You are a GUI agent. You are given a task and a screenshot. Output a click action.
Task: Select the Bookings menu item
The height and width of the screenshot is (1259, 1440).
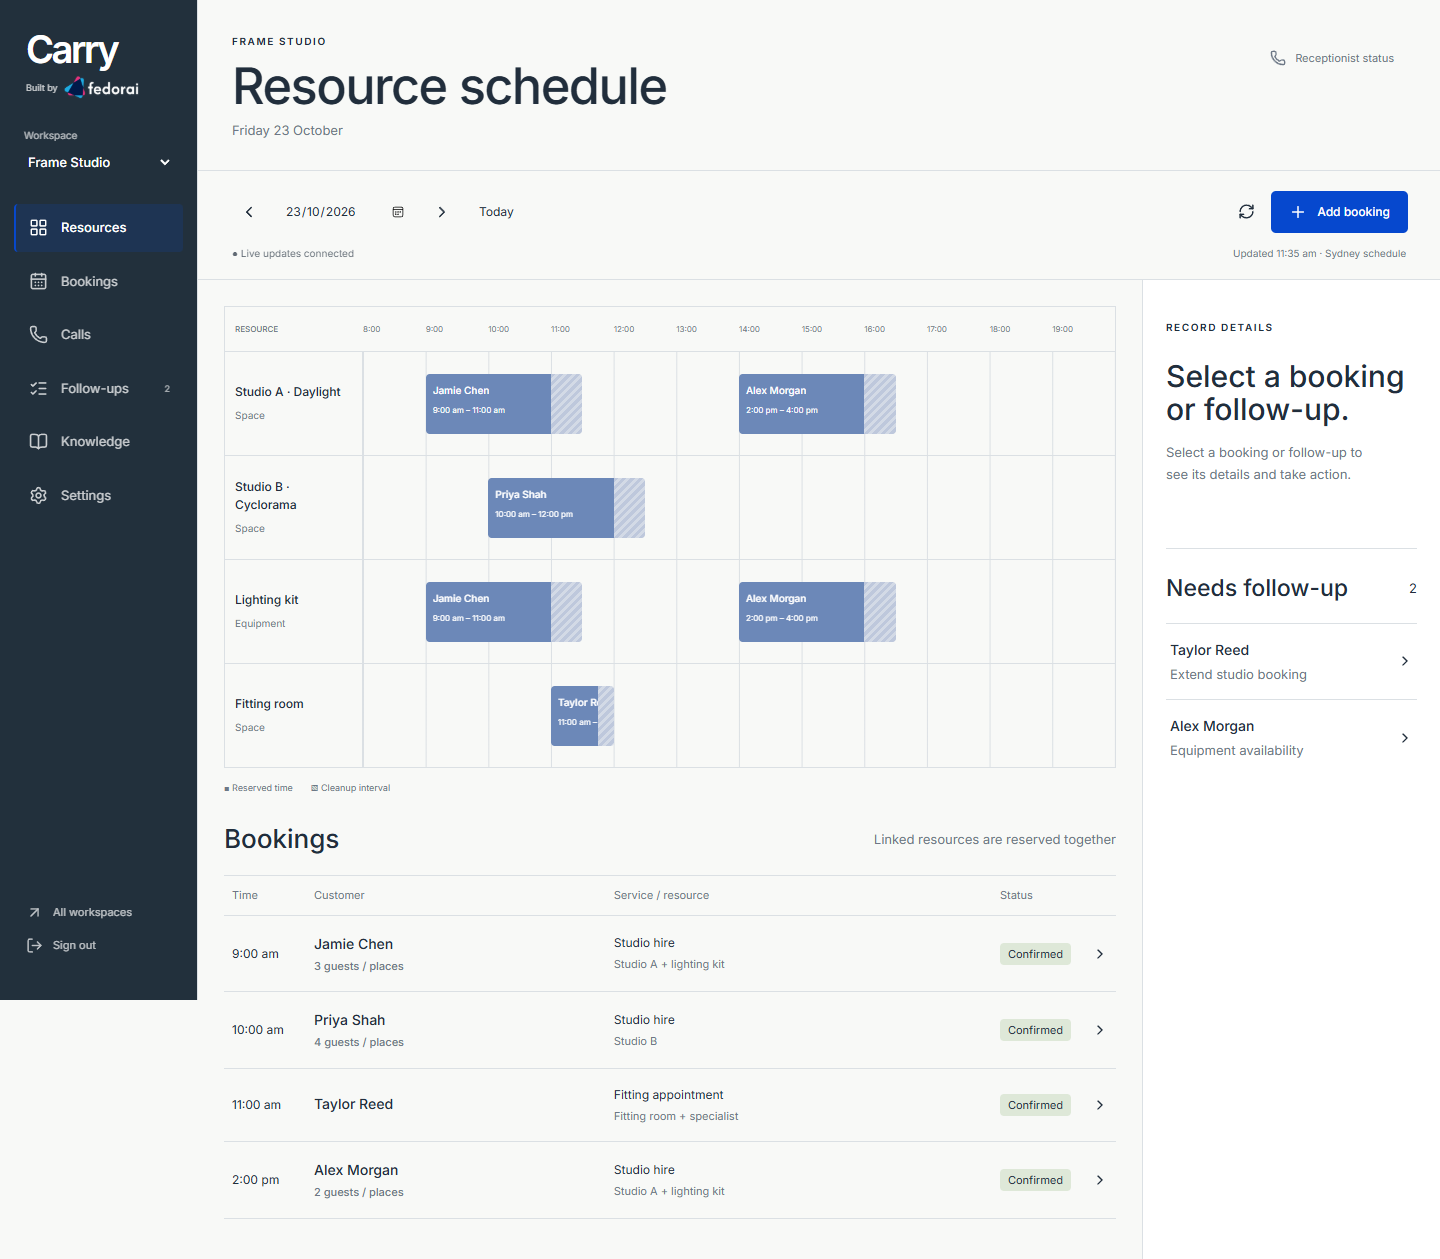98,281
